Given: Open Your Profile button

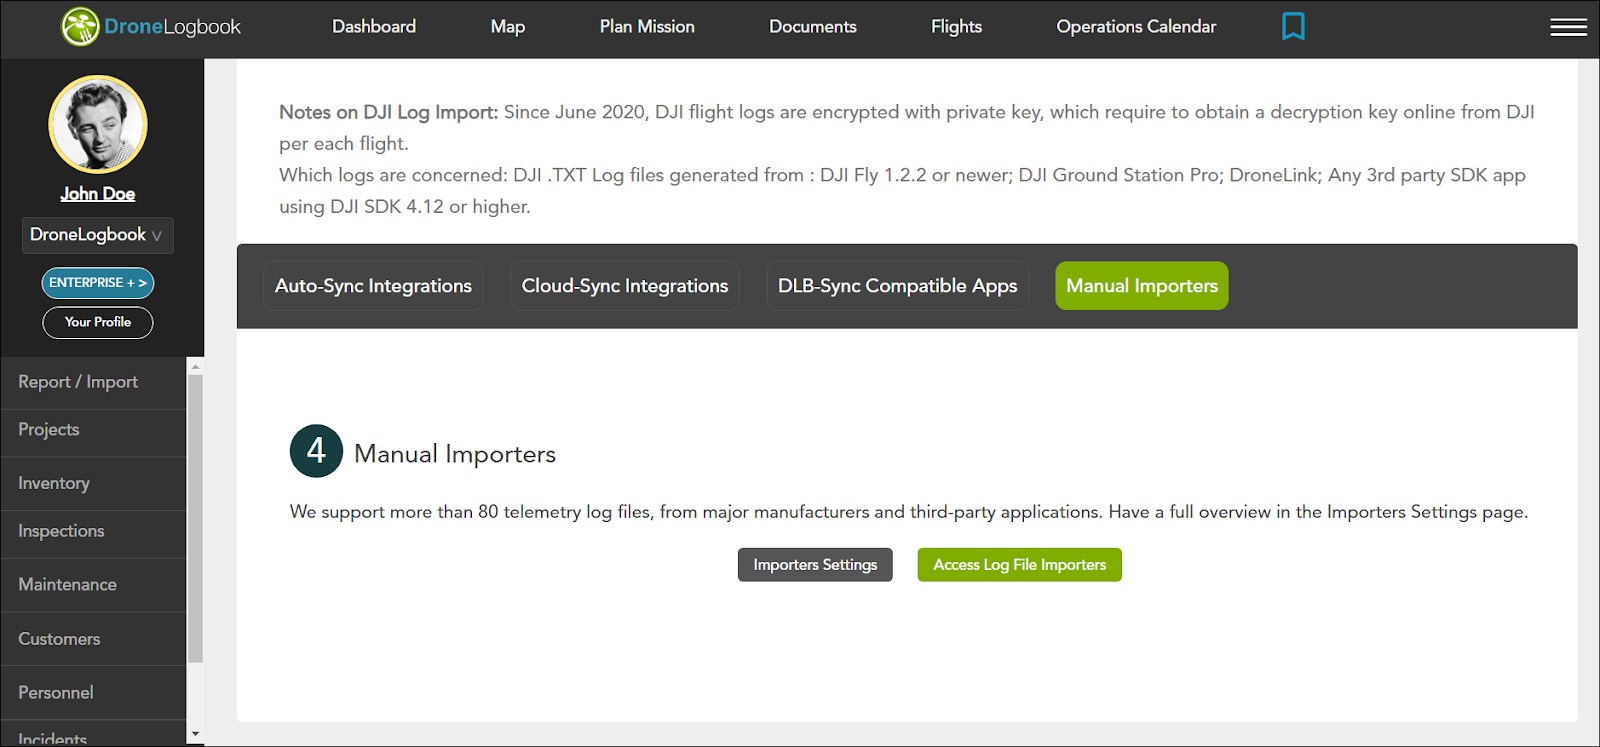Looking at the screenshot, I should tap(98, 322).
